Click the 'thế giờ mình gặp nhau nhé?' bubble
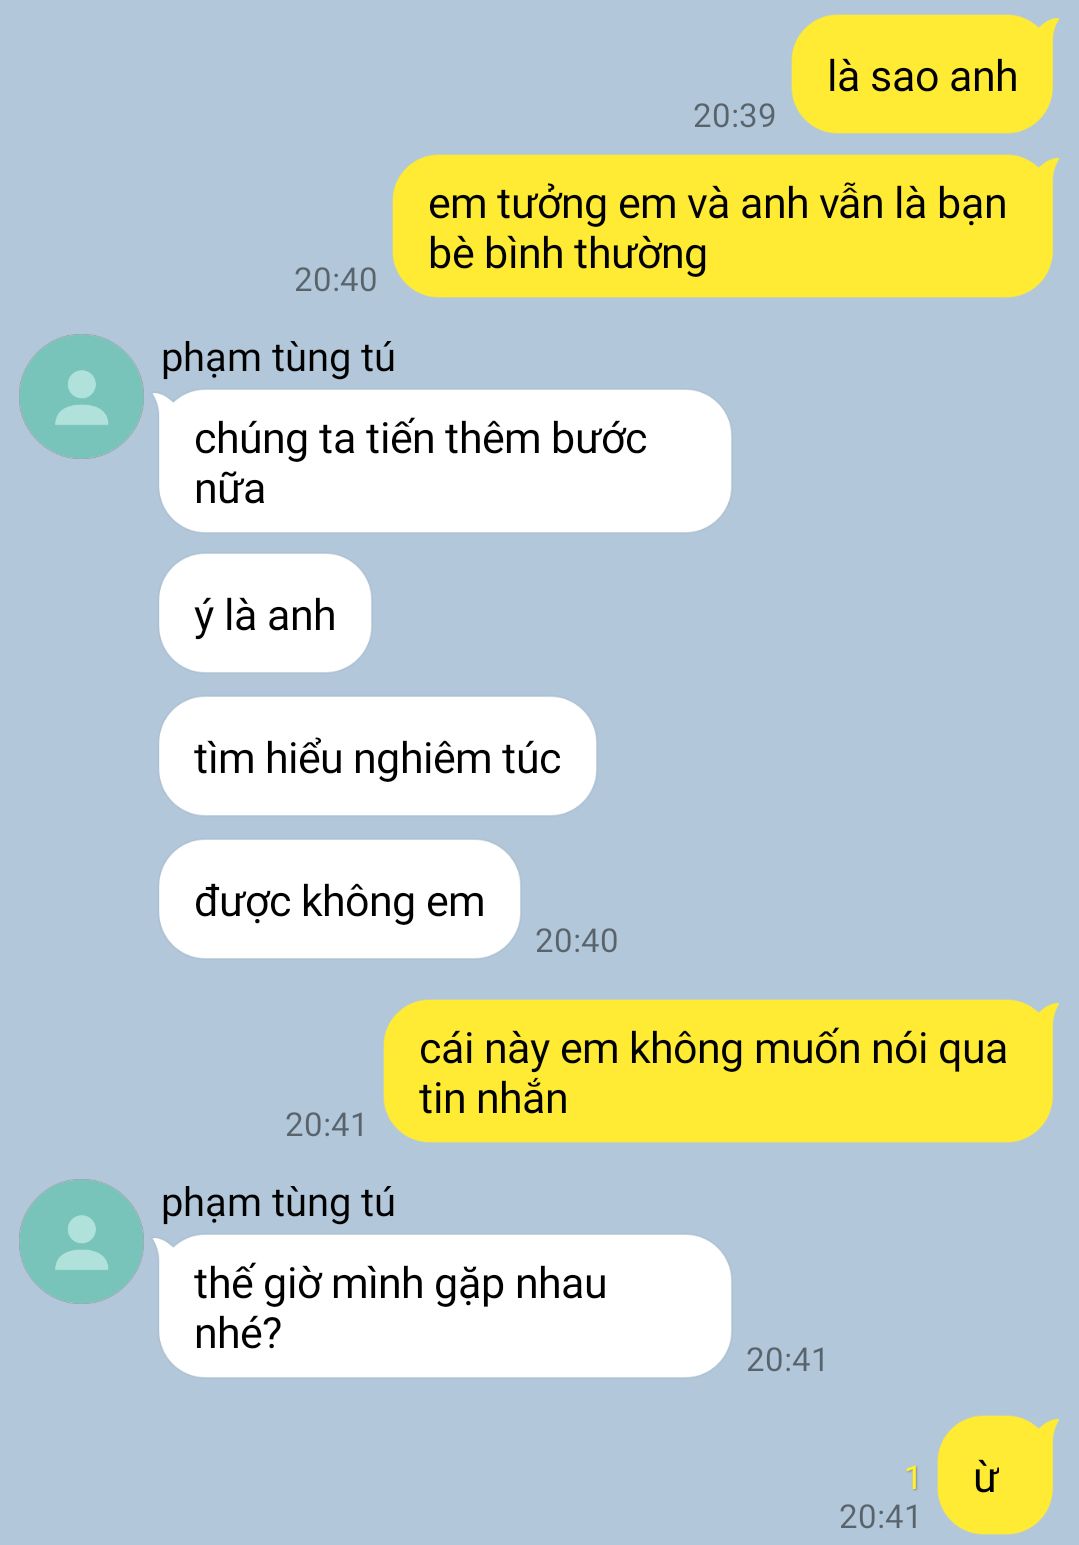 tap(445, 1307)
